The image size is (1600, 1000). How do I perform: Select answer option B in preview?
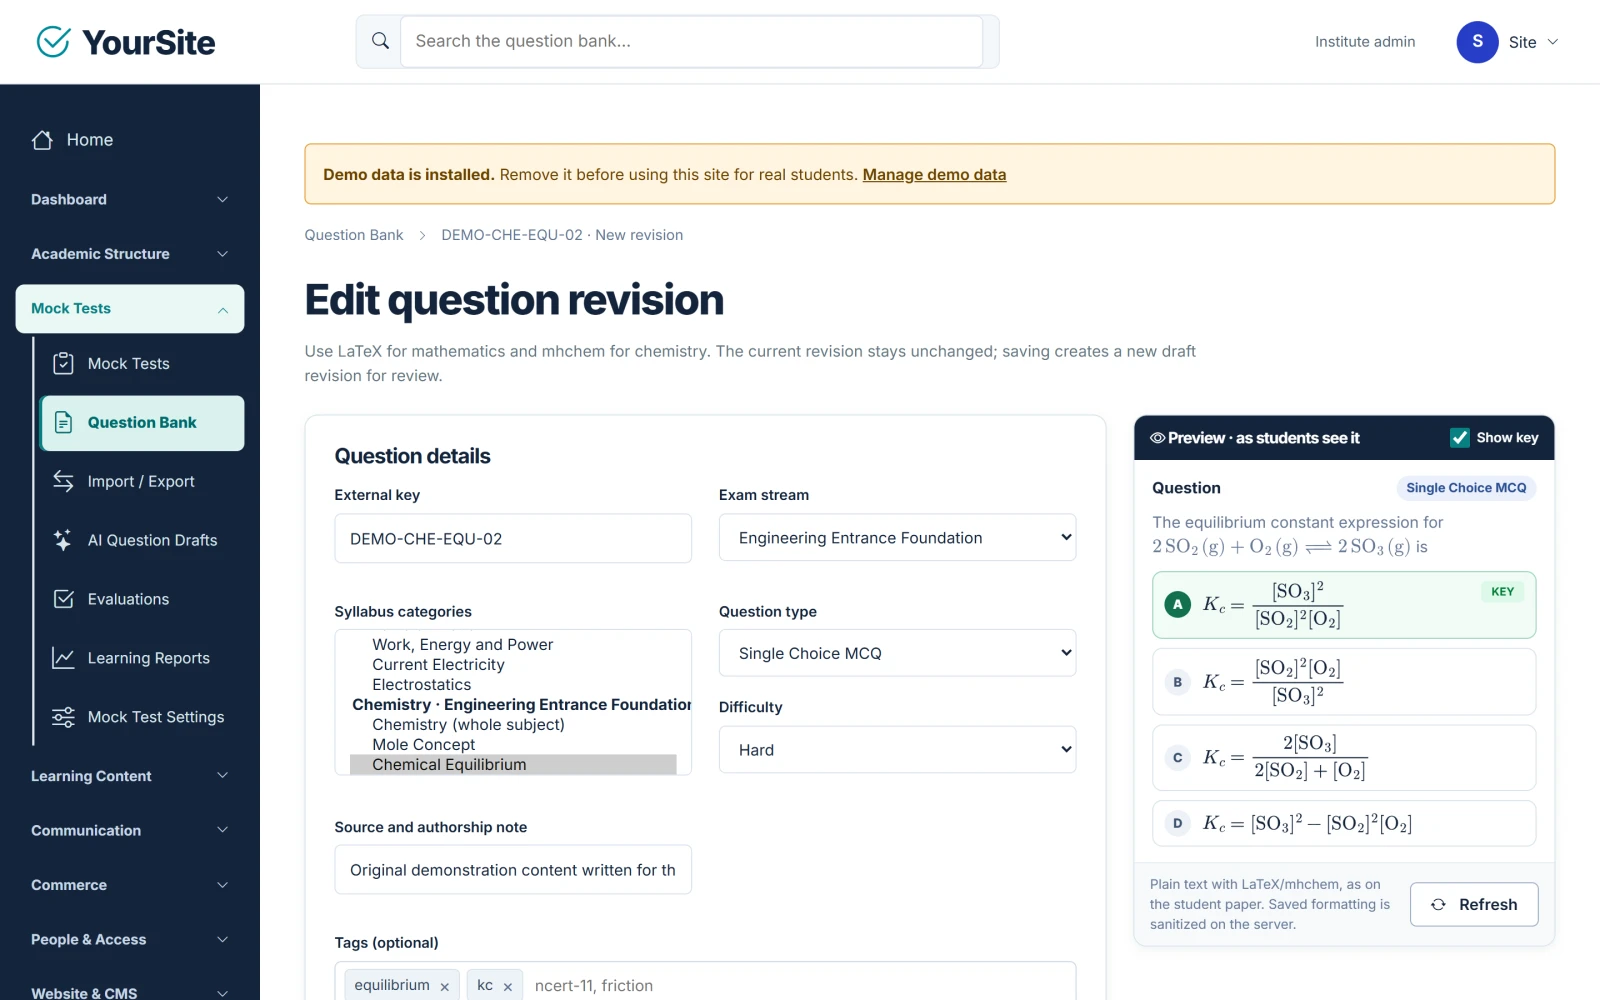click(x=1344, y=682)
